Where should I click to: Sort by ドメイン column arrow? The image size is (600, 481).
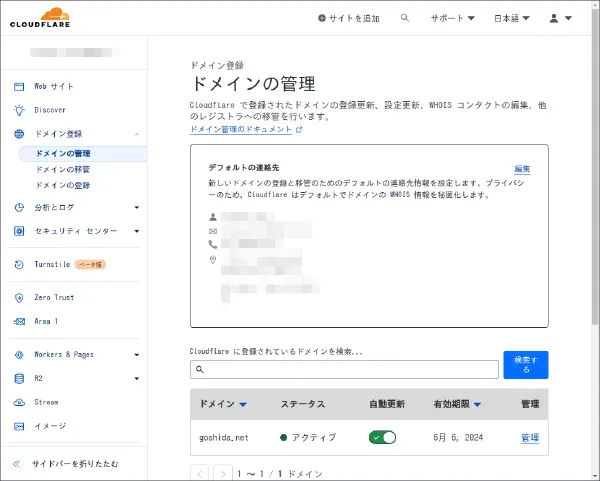click(243, 404)
